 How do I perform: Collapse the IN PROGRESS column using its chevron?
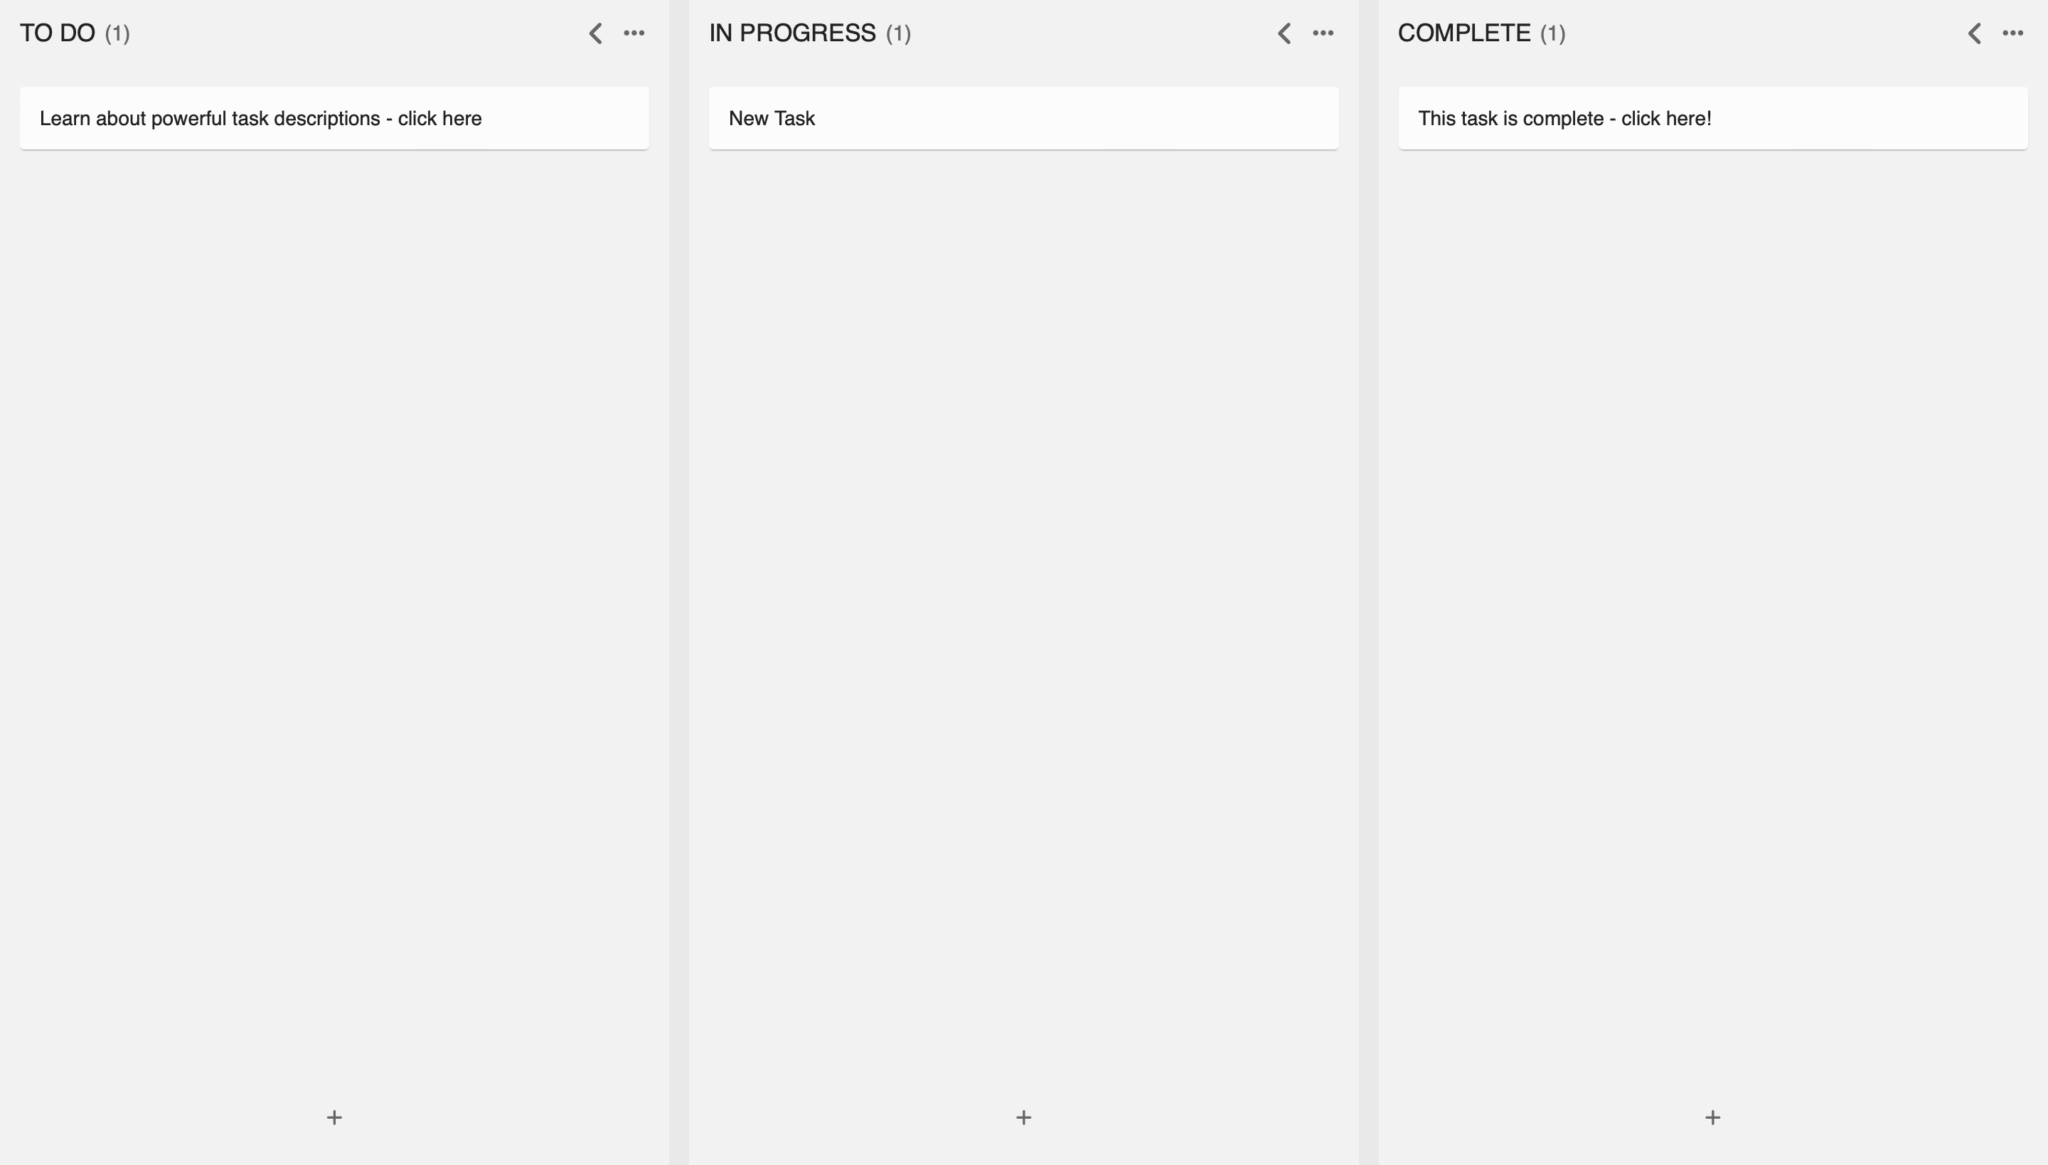click(1284, 33)
